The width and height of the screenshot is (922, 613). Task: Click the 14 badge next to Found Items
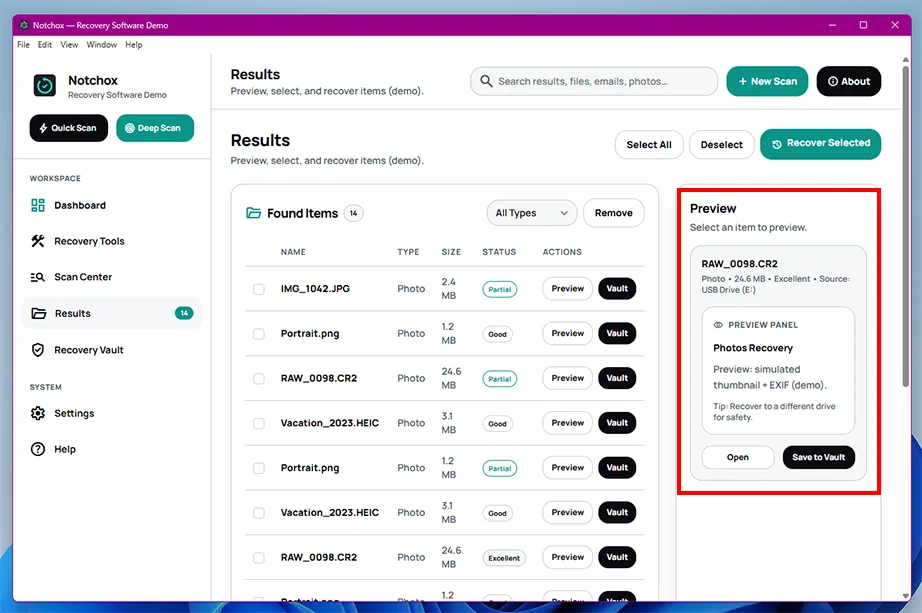[353, 214]
